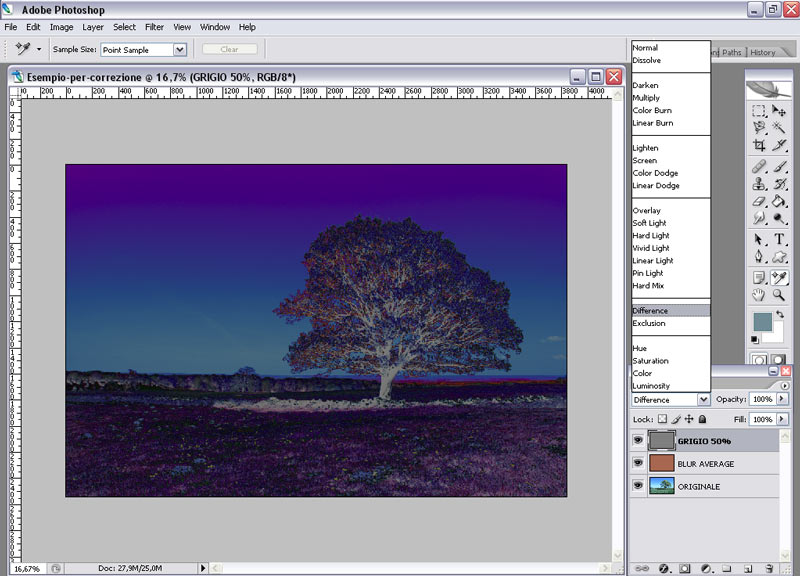
Task: Click the delete layer trash icon
Action: click(x=770, y=568)
